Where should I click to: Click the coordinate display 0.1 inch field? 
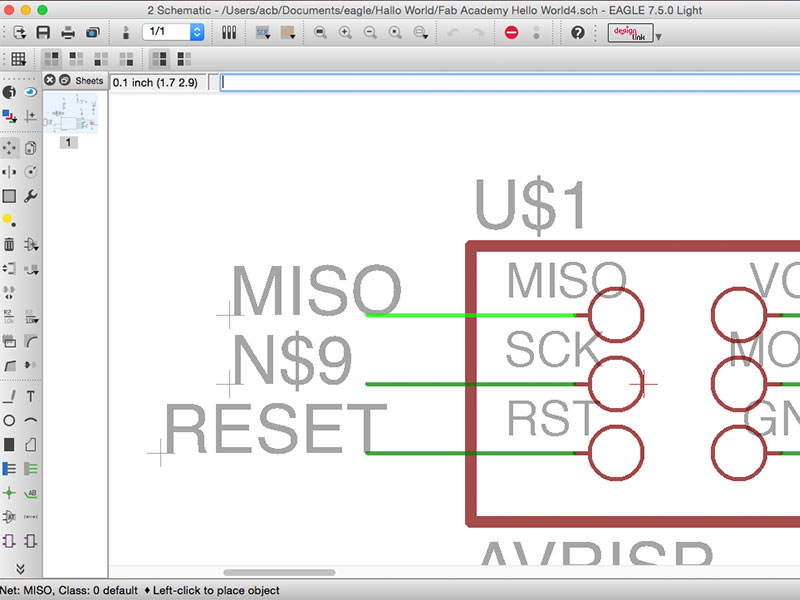(158, 83)
